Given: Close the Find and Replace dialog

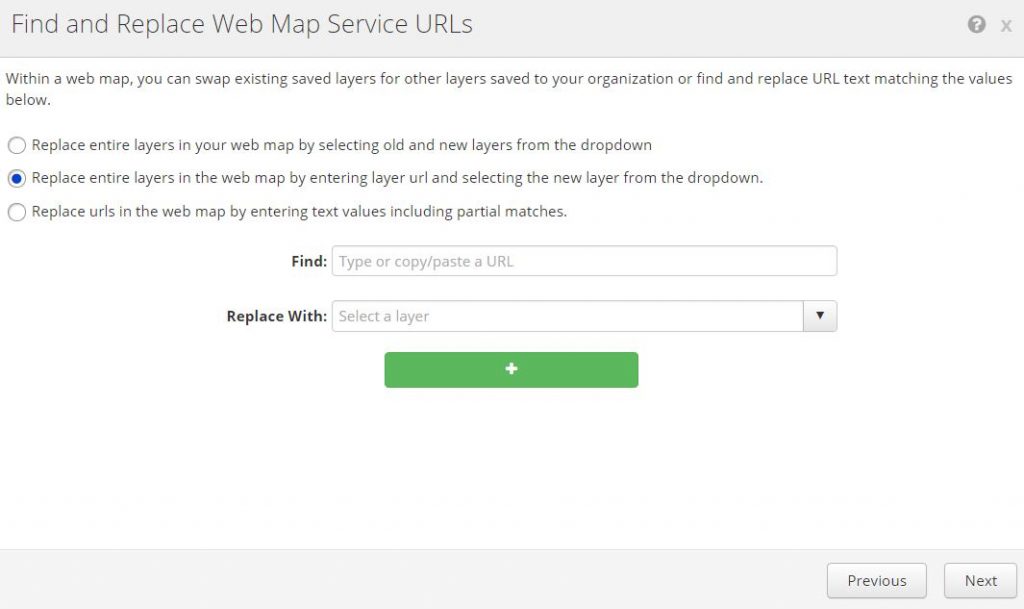Looking at the screenshot, I should tap(1006, 26).
